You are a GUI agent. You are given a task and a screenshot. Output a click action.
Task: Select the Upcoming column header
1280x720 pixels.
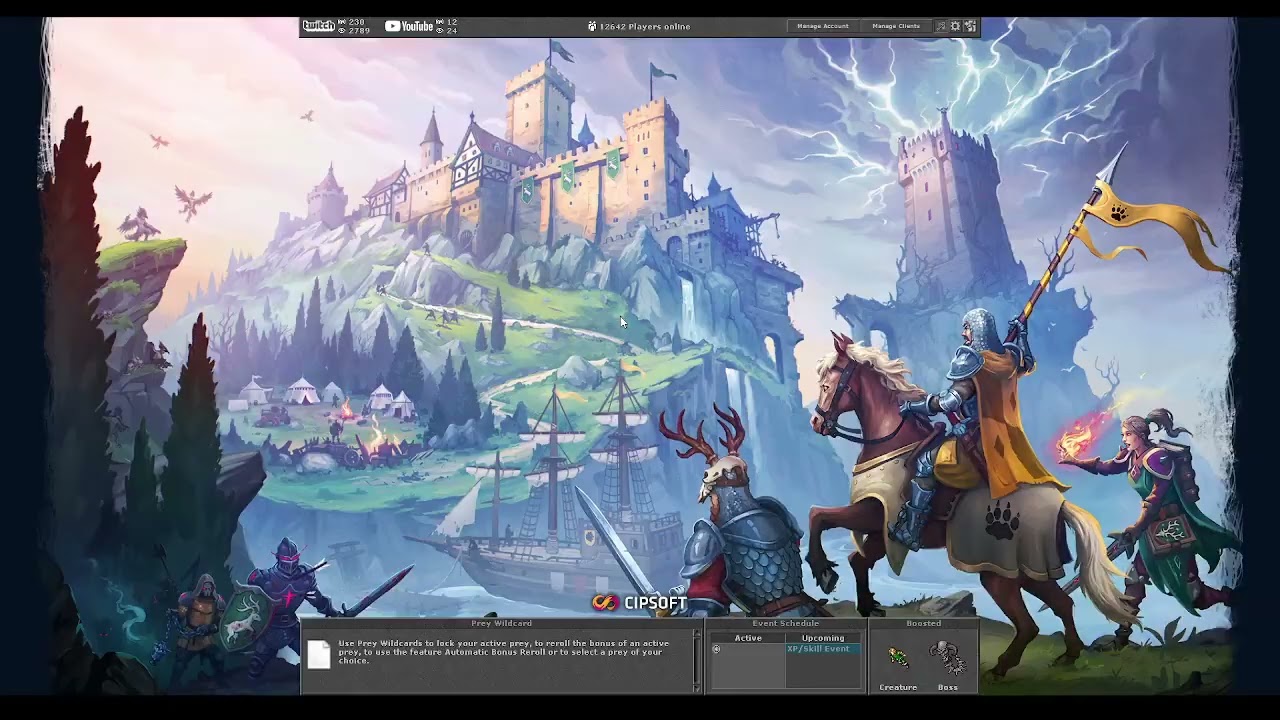pyautogui.click(x=823, y=638)
